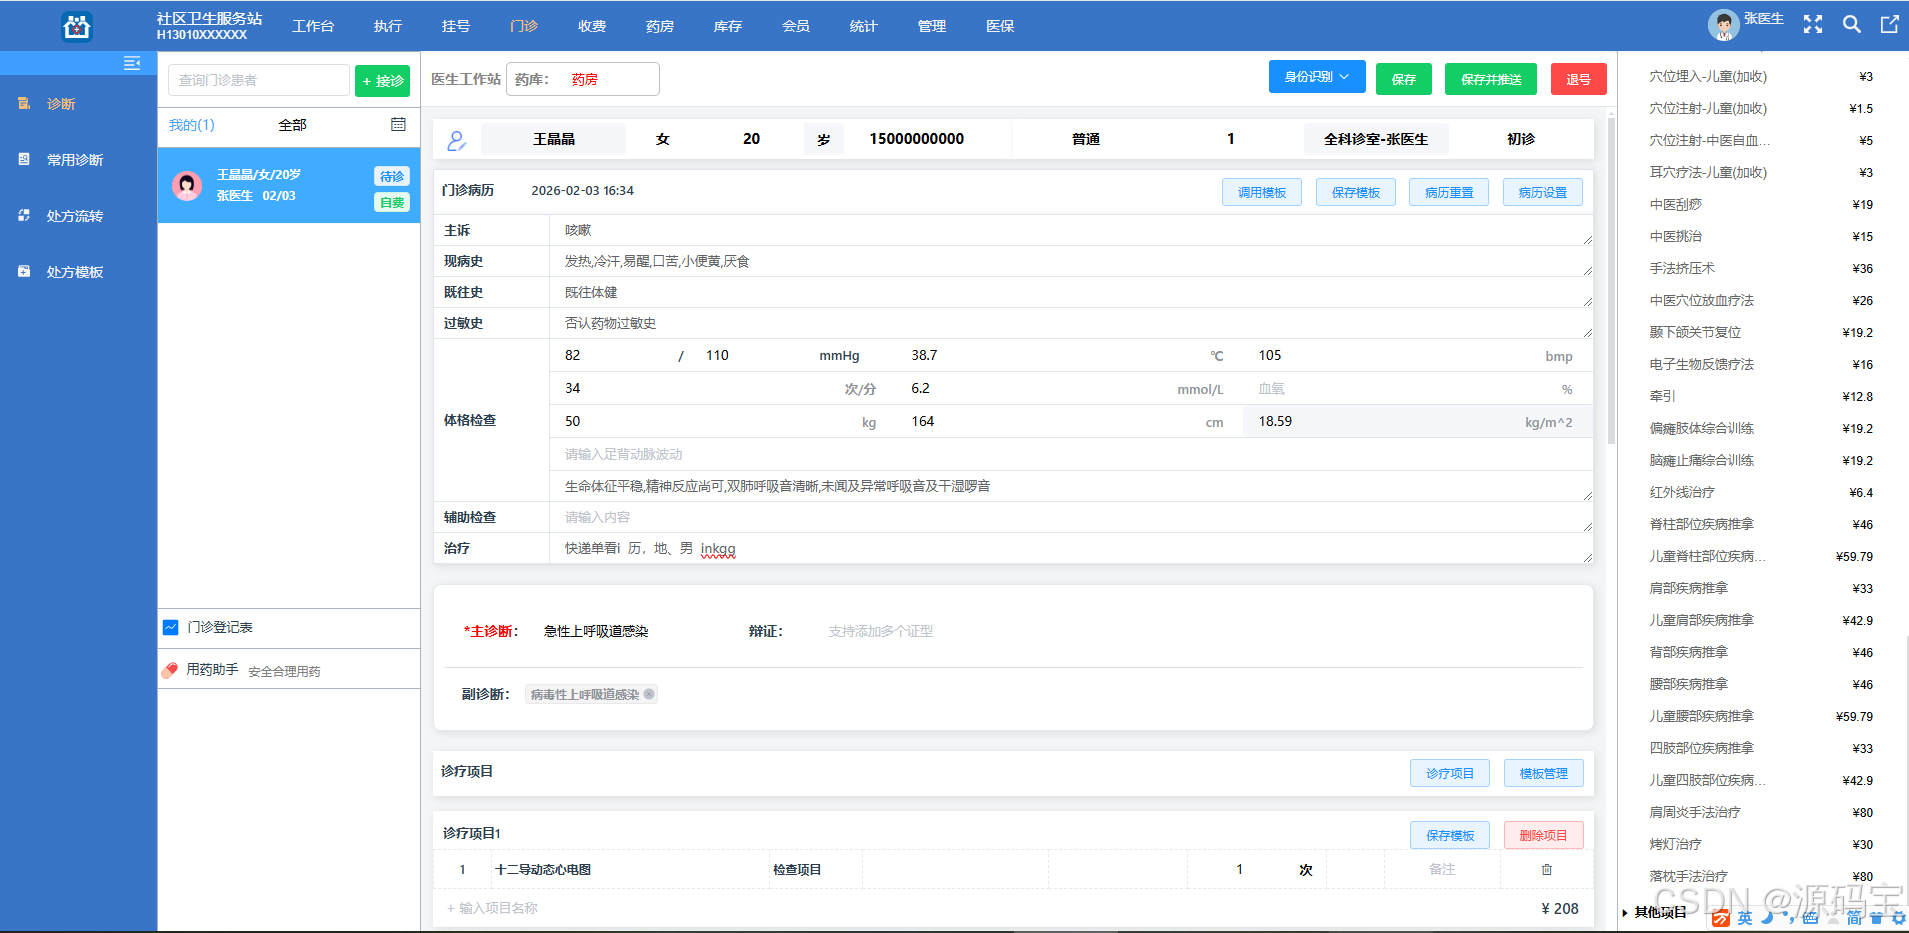Open the 处方流转 sidebar item
1909x933 pixels.
click(75, 216)
